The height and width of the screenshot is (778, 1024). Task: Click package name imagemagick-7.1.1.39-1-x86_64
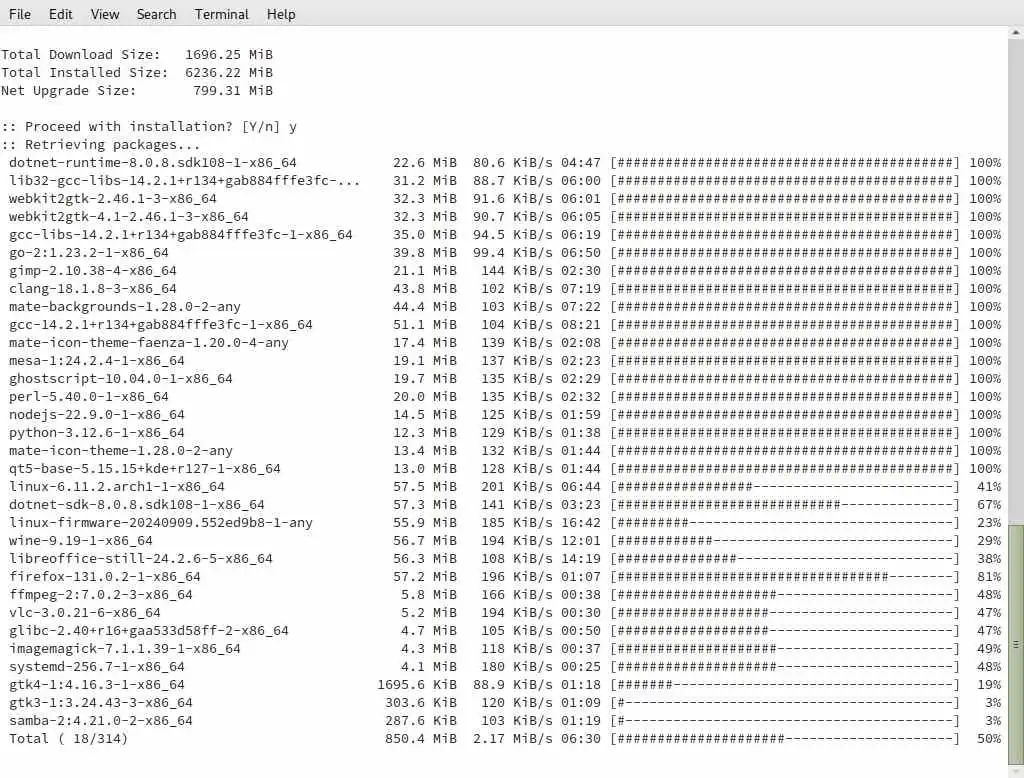(125, 649)
